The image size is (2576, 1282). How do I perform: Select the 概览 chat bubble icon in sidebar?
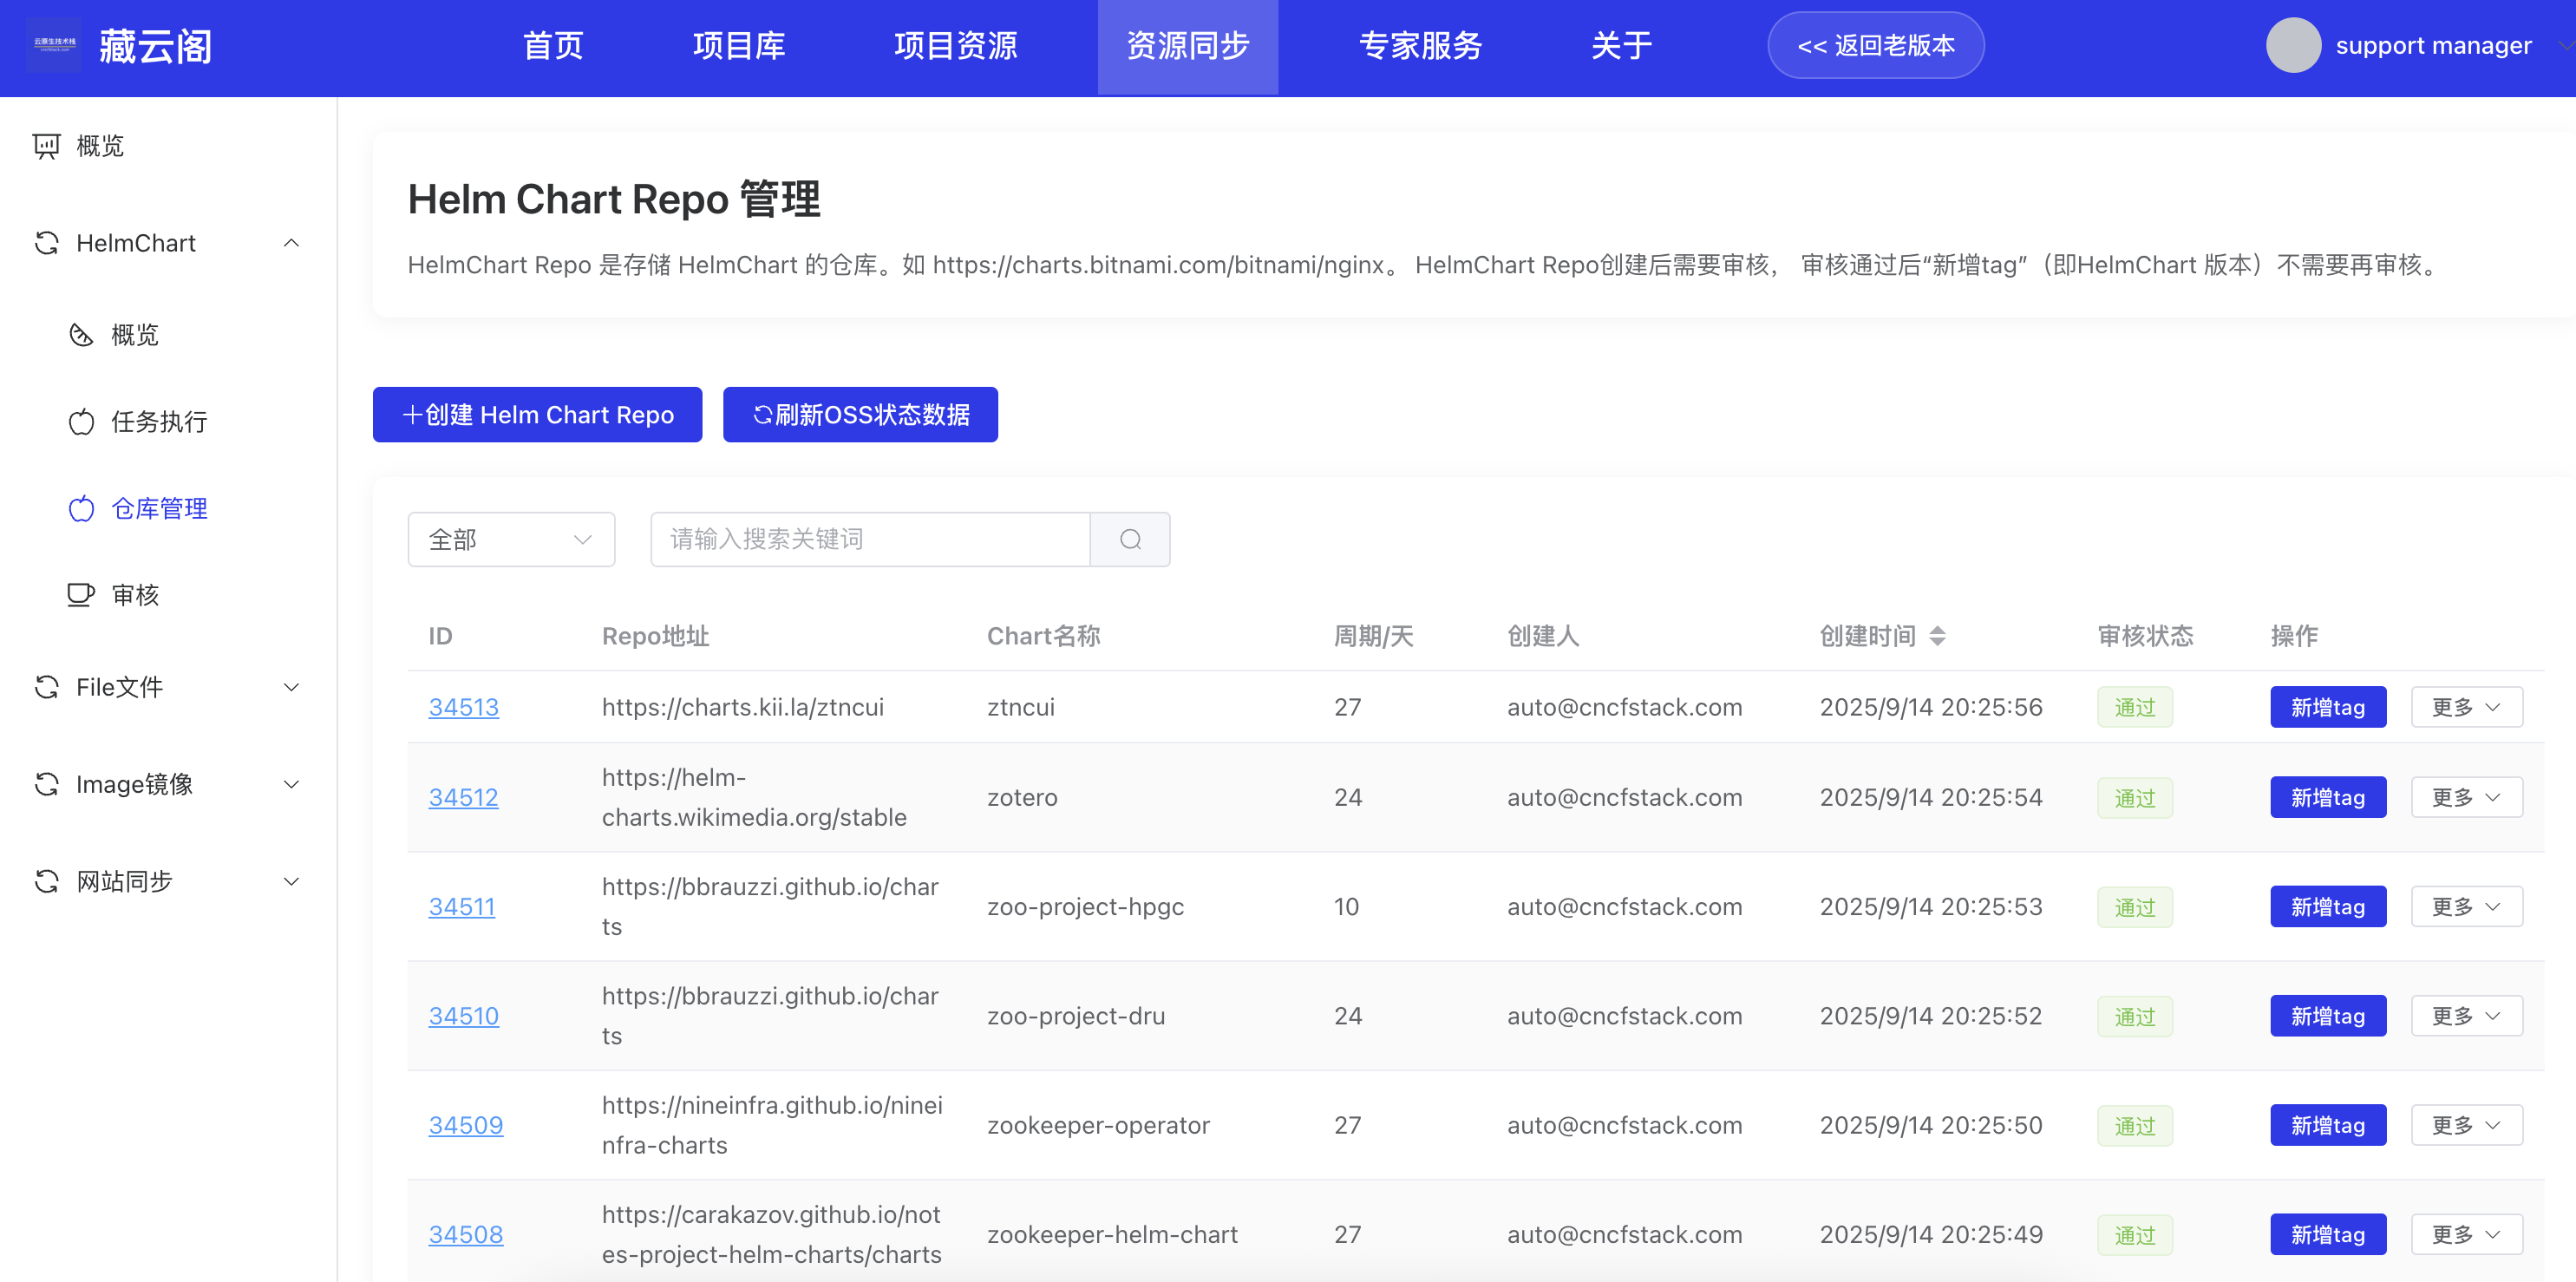click(46, 146)
